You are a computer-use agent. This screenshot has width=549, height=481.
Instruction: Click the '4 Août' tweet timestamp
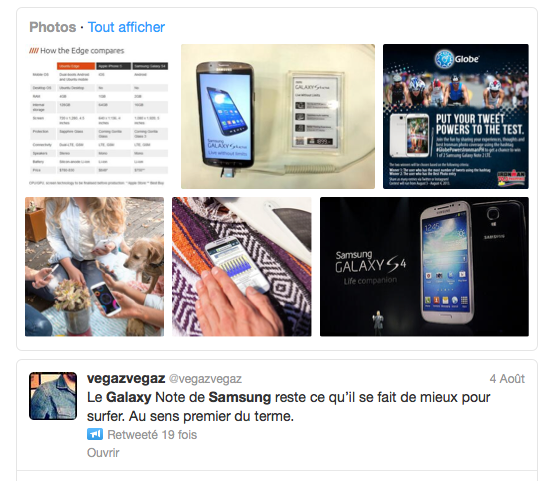pos(507,378)
